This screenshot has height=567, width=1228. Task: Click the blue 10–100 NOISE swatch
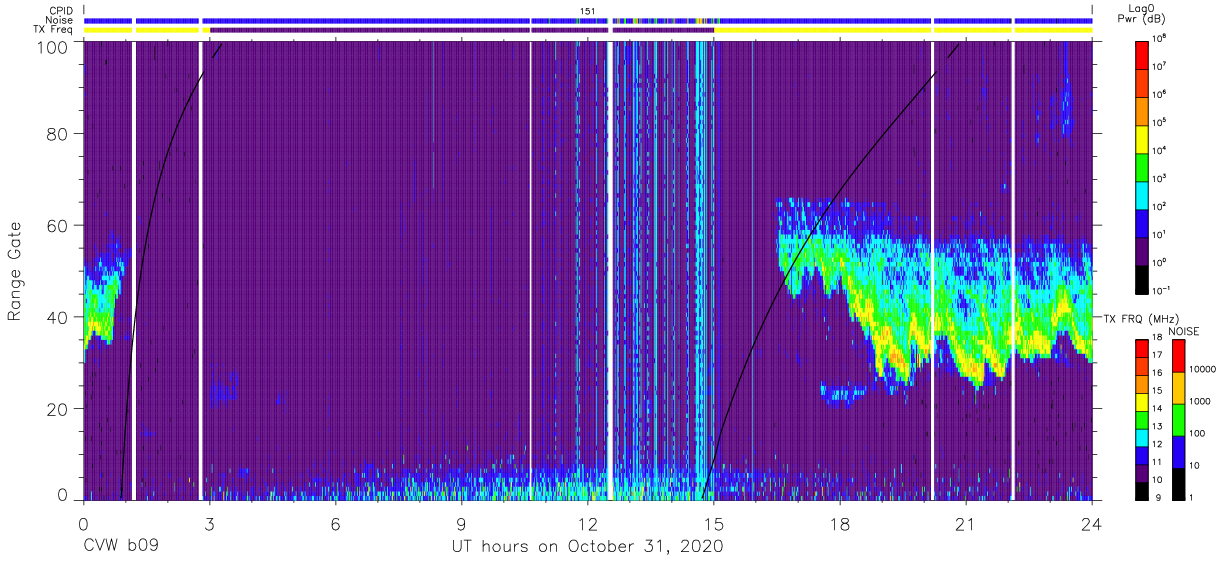[1178, 452]
